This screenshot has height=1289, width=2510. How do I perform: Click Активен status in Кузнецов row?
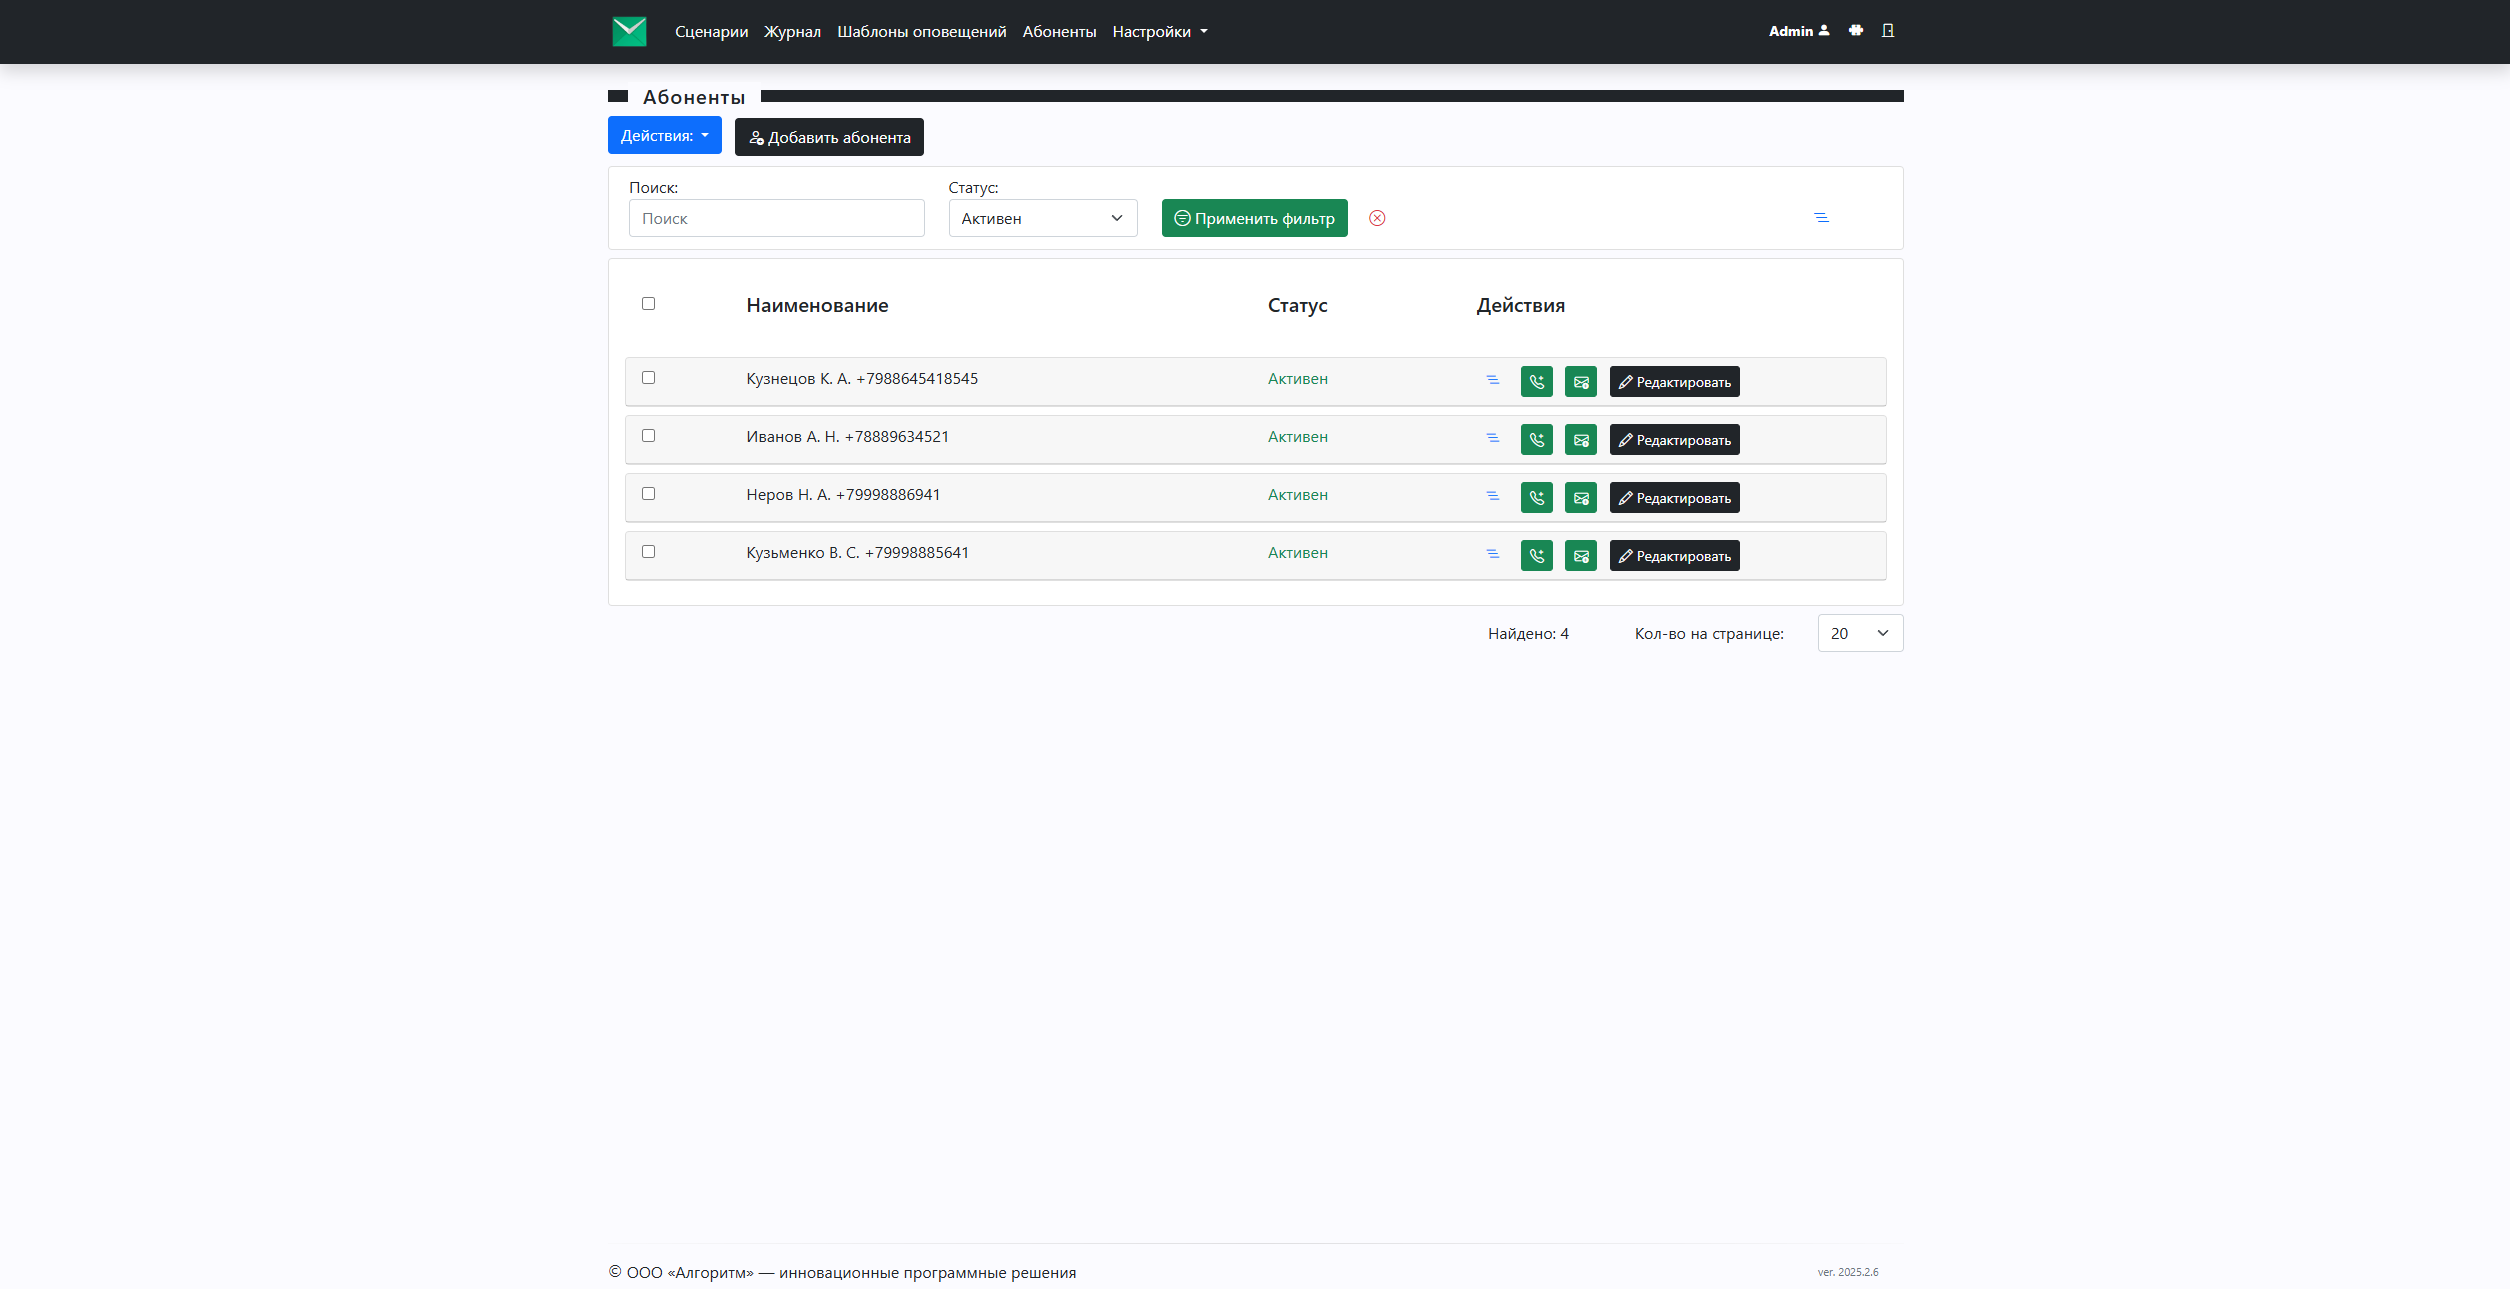click(1297, 378)
